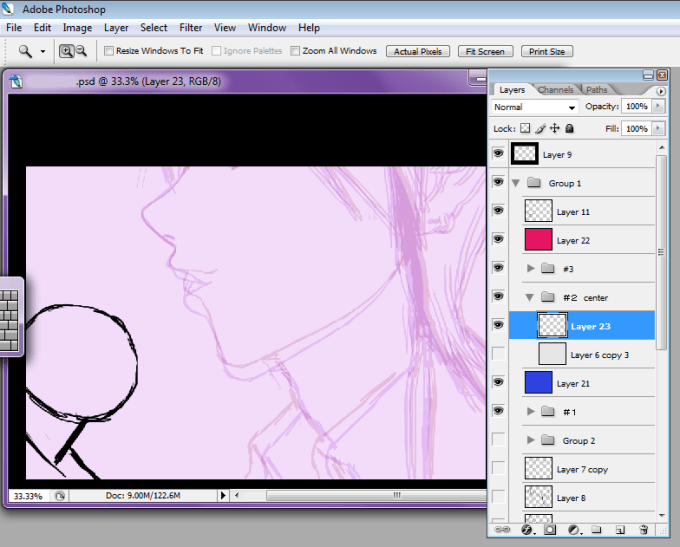The width and height of the screenshot is (680, 547).
Task: Hide Group 1 with its eye icon
Action: [498, 182]
